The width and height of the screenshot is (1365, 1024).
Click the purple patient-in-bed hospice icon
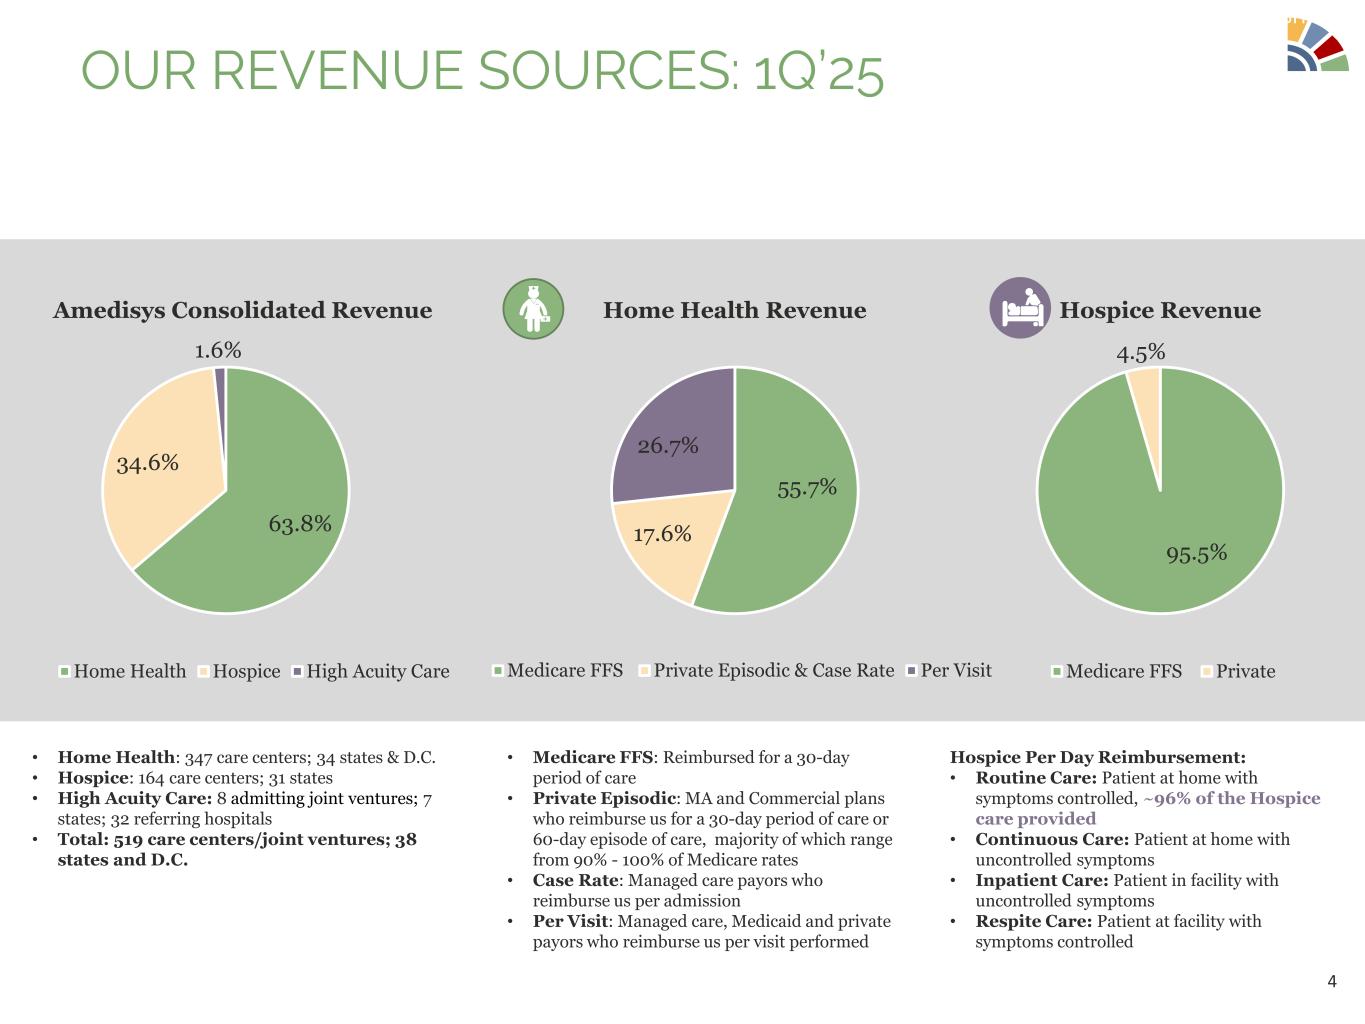click(x=1019, y=308)
